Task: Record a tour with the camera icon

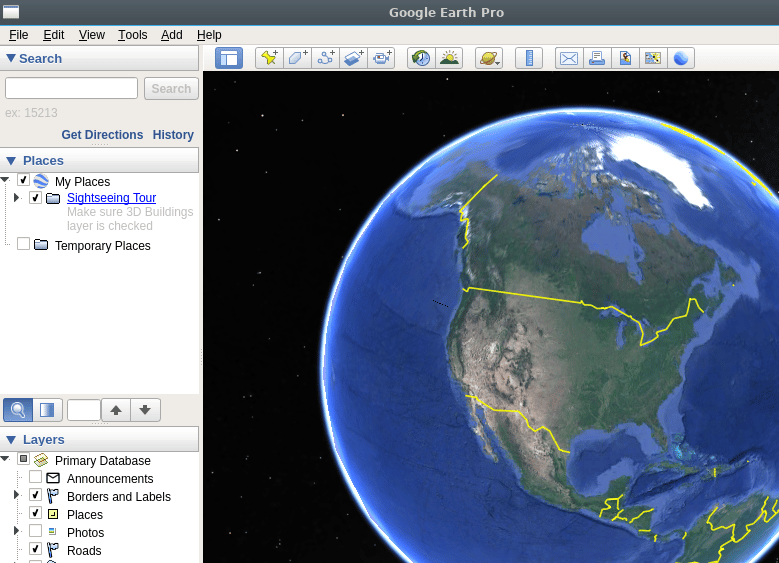Action: 381,58
